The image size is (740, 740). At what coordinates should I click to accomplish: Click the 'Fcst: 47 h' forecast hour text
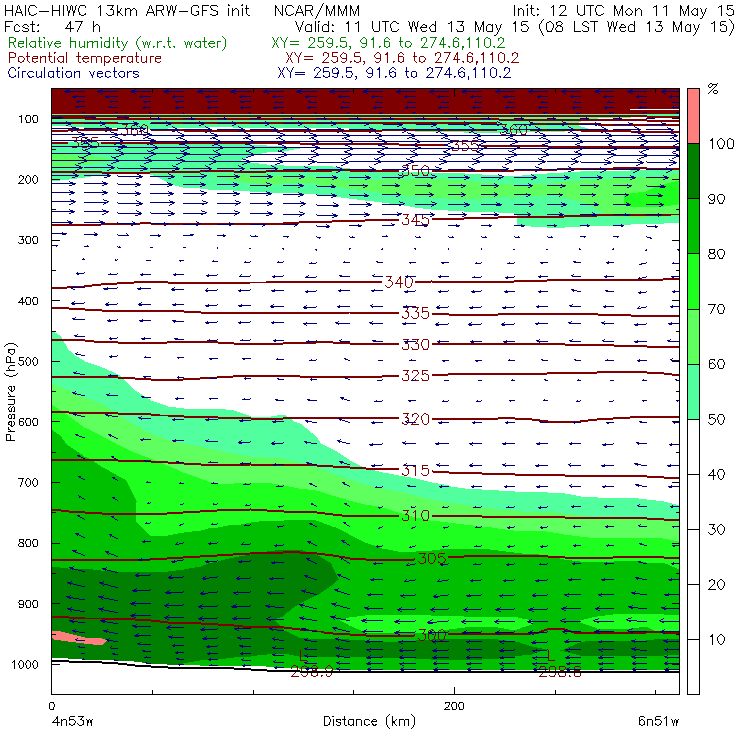tap(52, 26)
